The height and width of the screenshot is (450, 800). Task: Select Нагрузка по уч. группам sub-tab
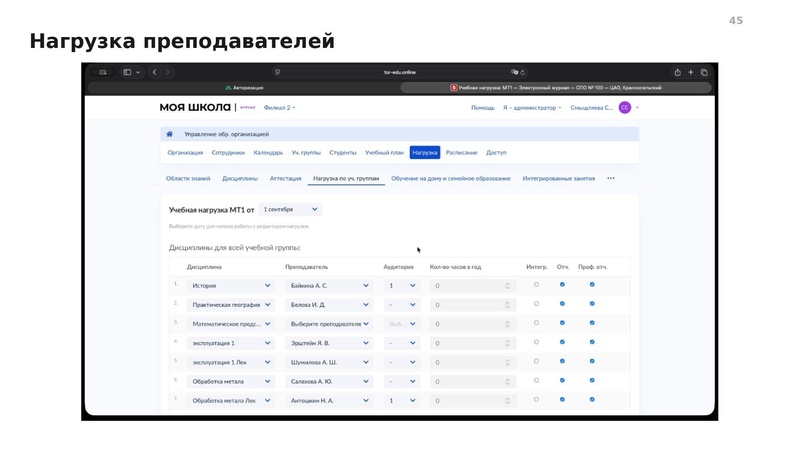tap(346, 179)
